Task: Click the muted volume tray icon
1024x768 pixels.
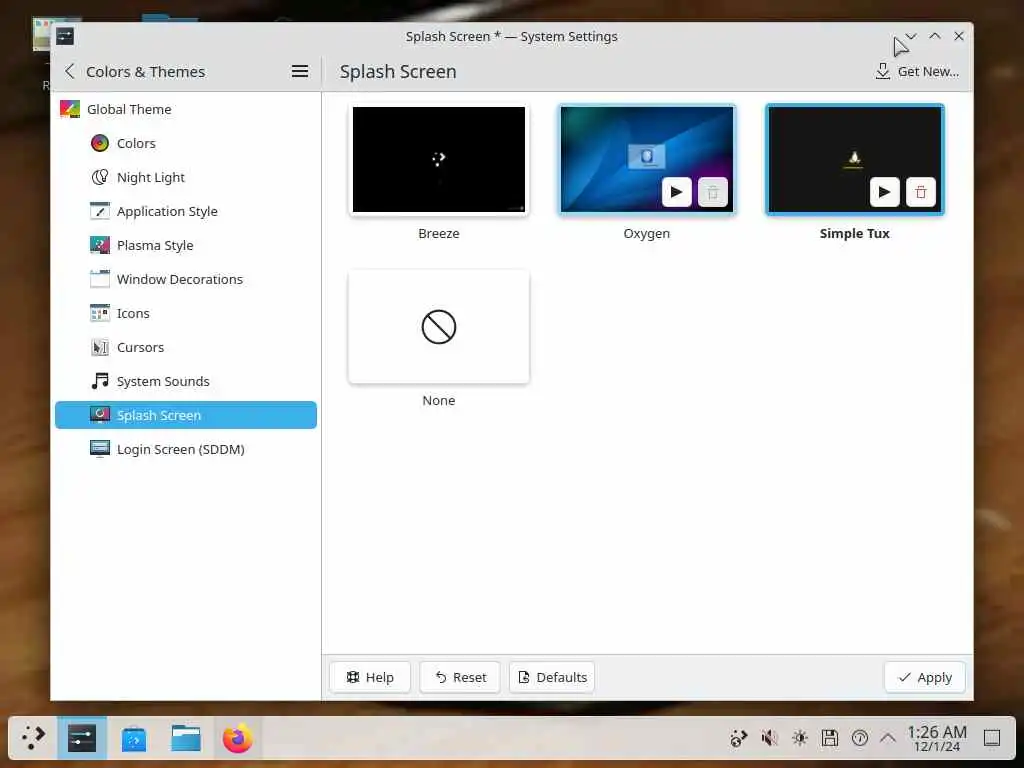Action: click(x=769, y=738)
